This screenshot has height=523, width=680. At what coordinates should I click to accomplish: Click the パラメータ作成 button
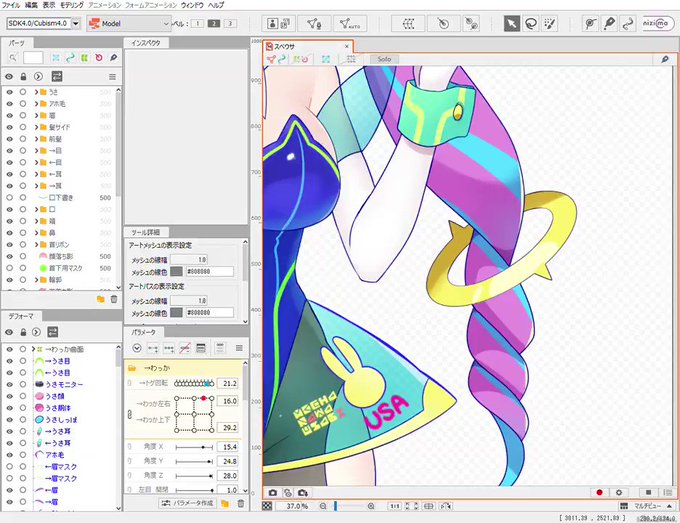(x=188, y=503)
